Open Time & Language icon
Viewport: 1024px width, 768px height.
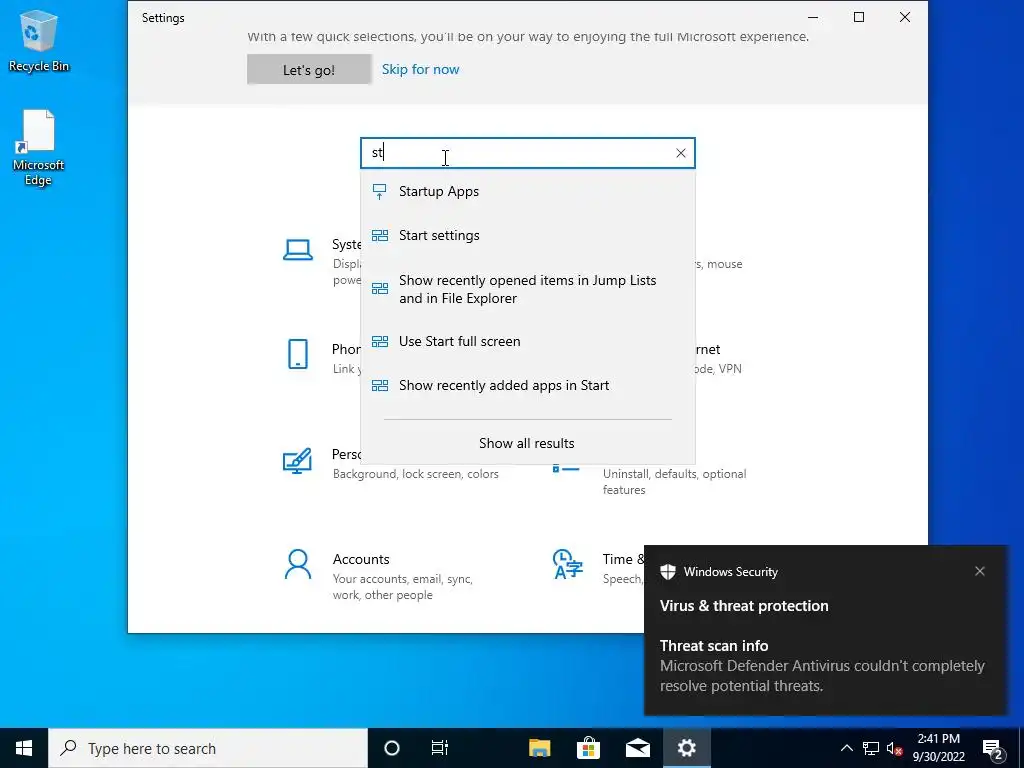pos(567,564)
